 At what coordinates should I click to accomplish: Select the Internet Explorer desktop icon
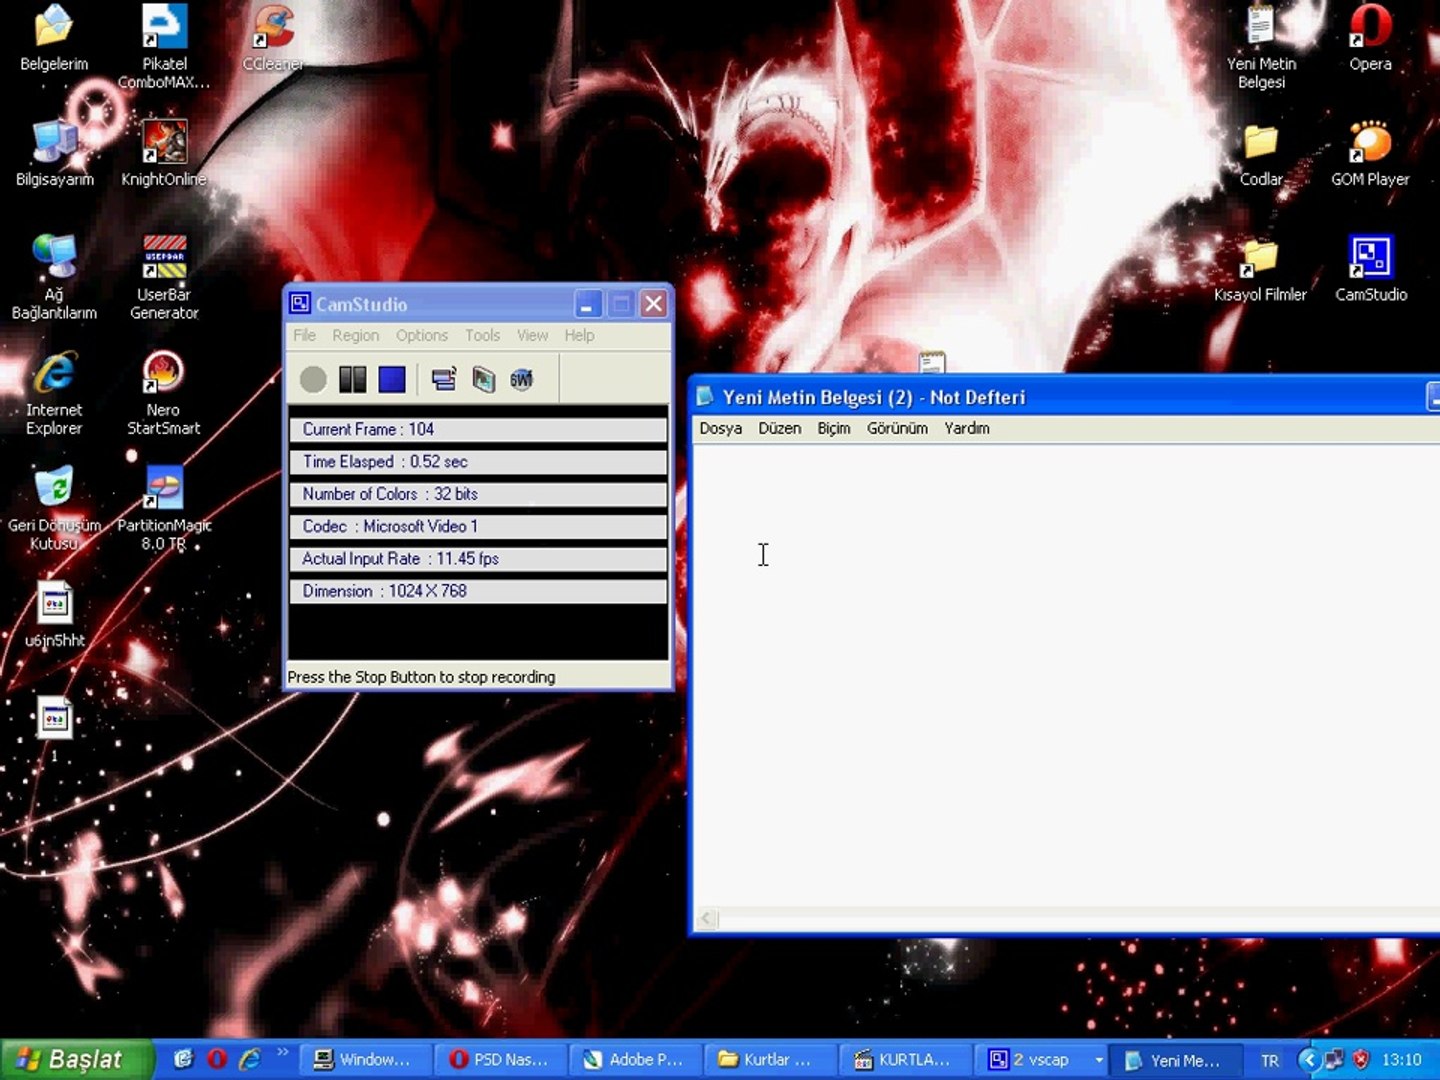(54, 392)
